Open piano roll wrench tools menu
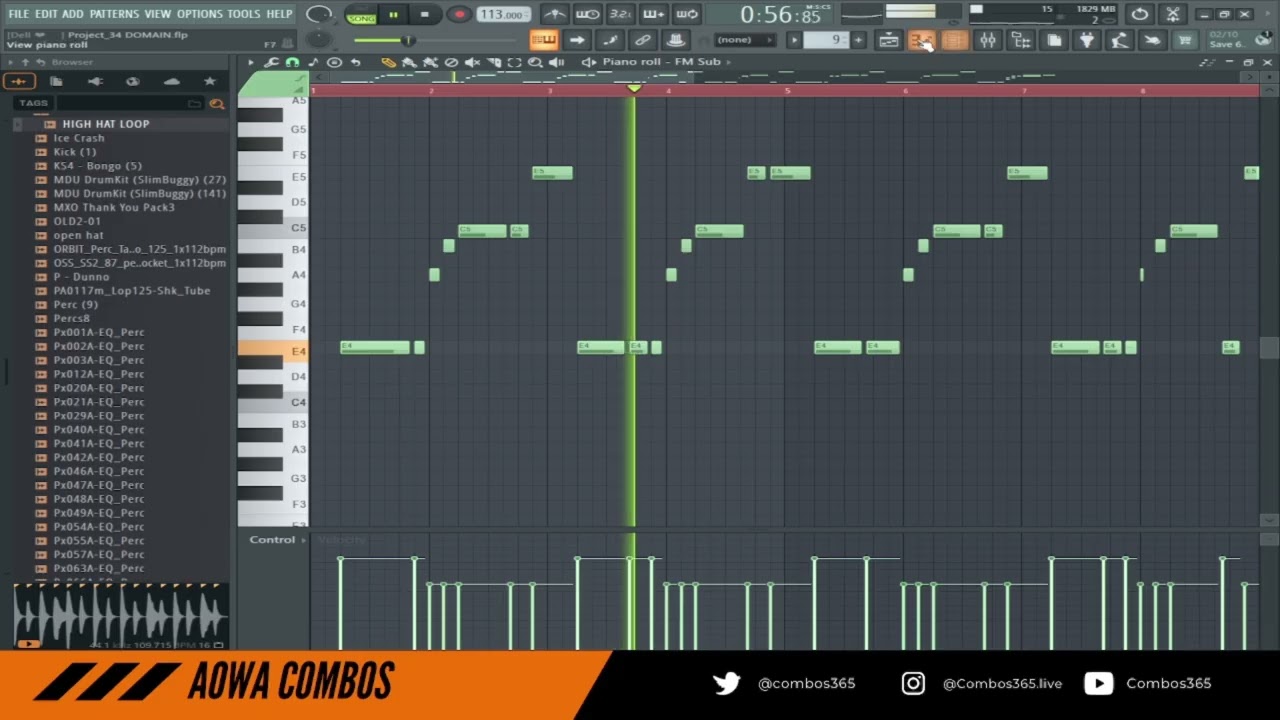This screenshot has width=1280, height=720. tap(272, 62)
